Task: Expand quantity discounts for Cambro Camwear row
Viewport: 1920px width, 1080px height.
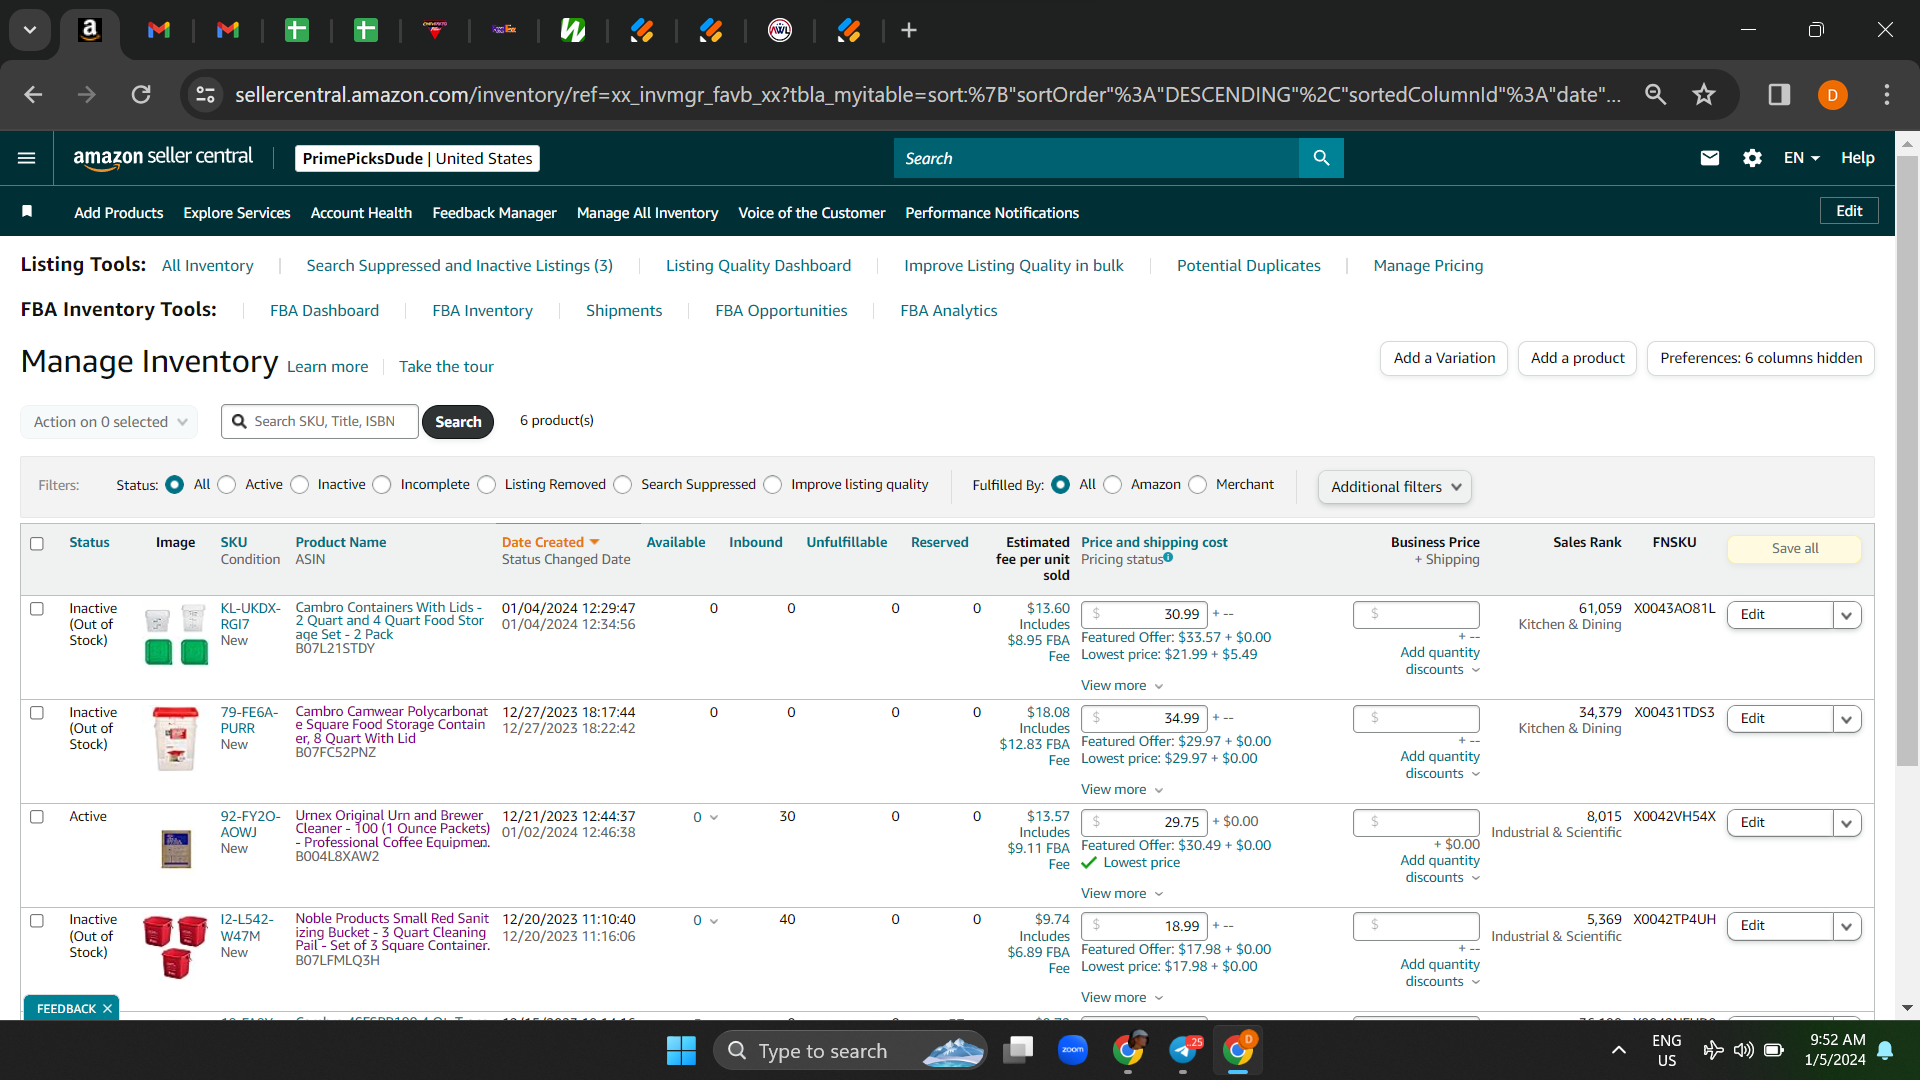Action: tap(1440, 765)
